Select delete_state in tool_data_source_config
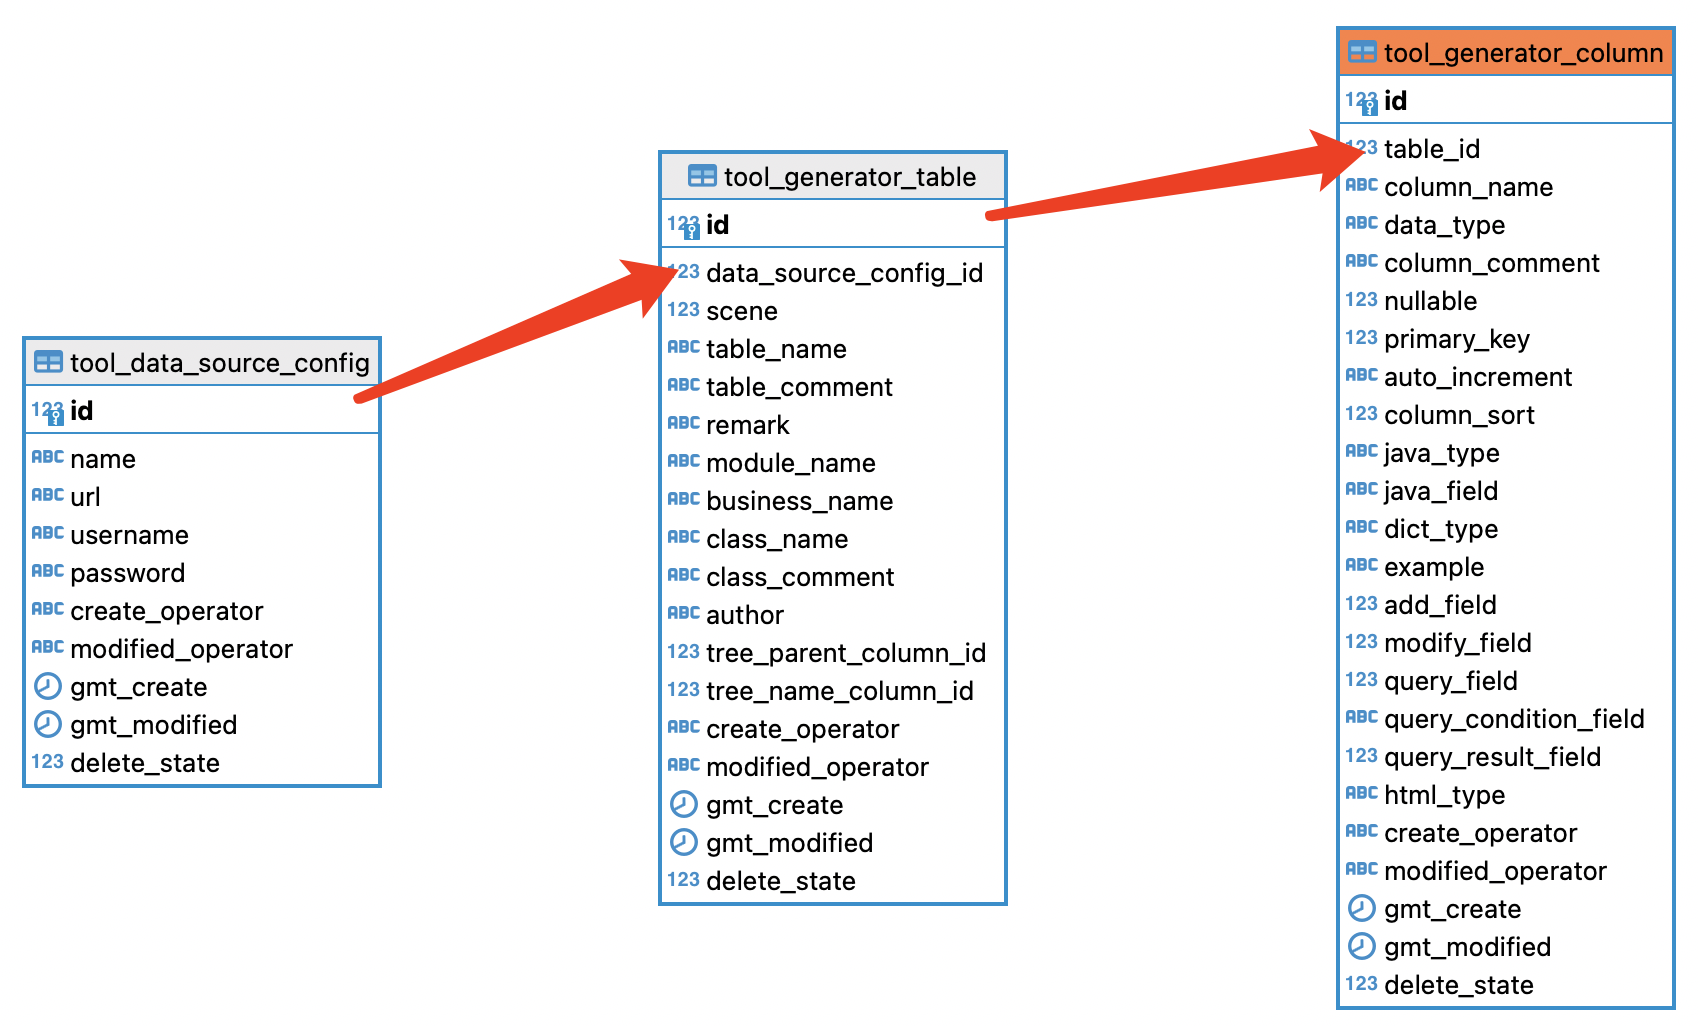 point(145,763)
